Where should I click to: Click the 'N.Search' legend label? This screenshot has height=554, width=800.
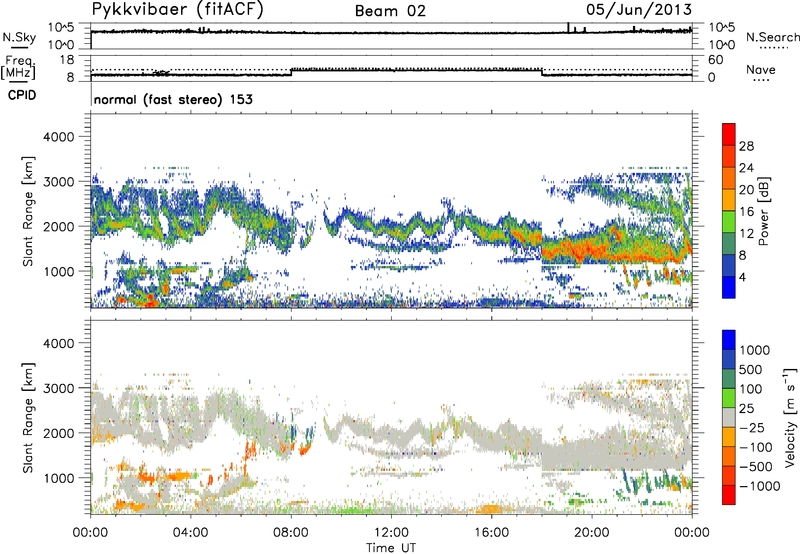[x=772, y=37]
